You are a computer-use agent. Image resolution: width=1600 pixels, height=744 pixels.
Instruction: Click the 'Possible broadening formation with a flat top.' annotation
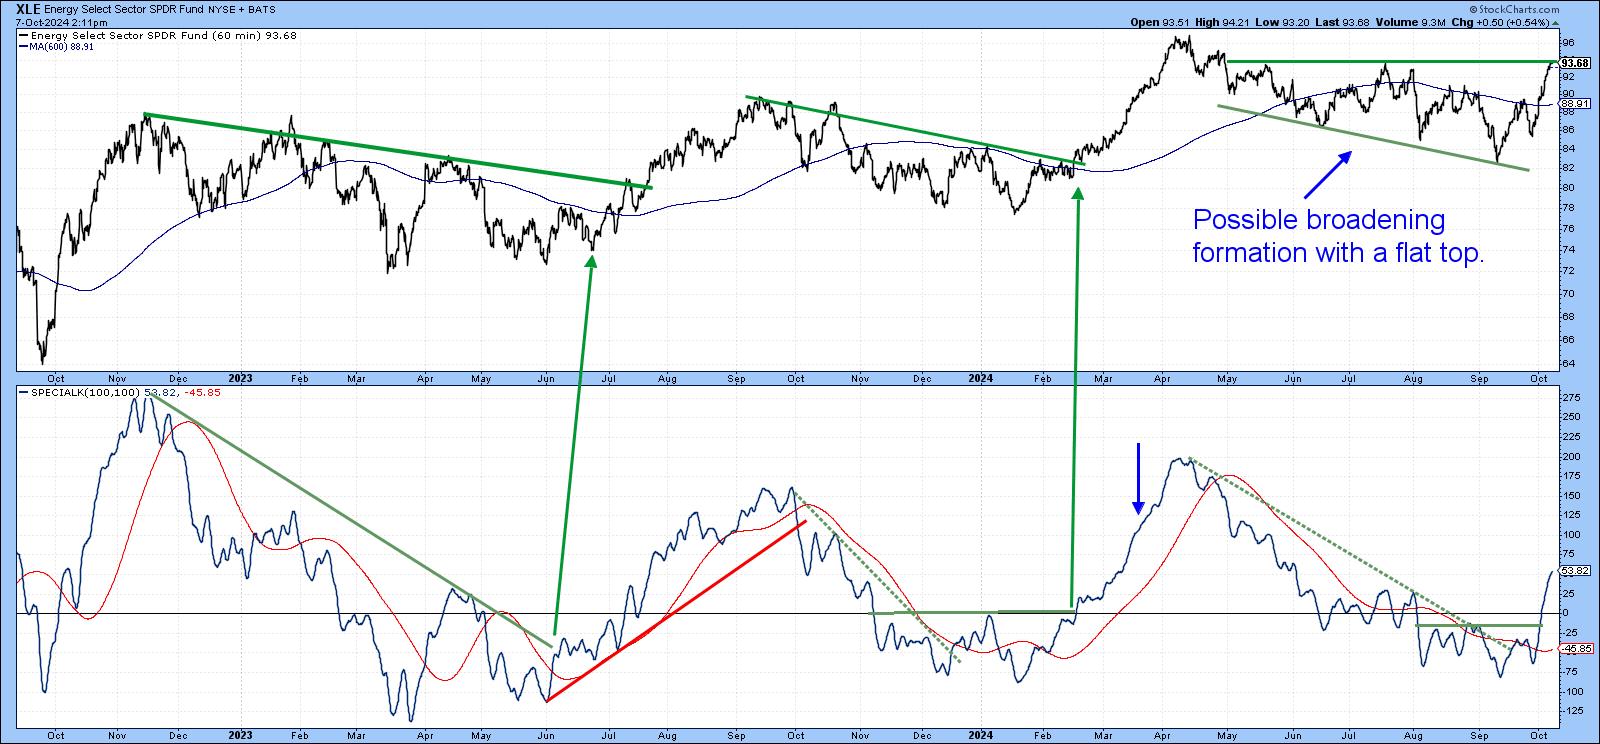1338,237
